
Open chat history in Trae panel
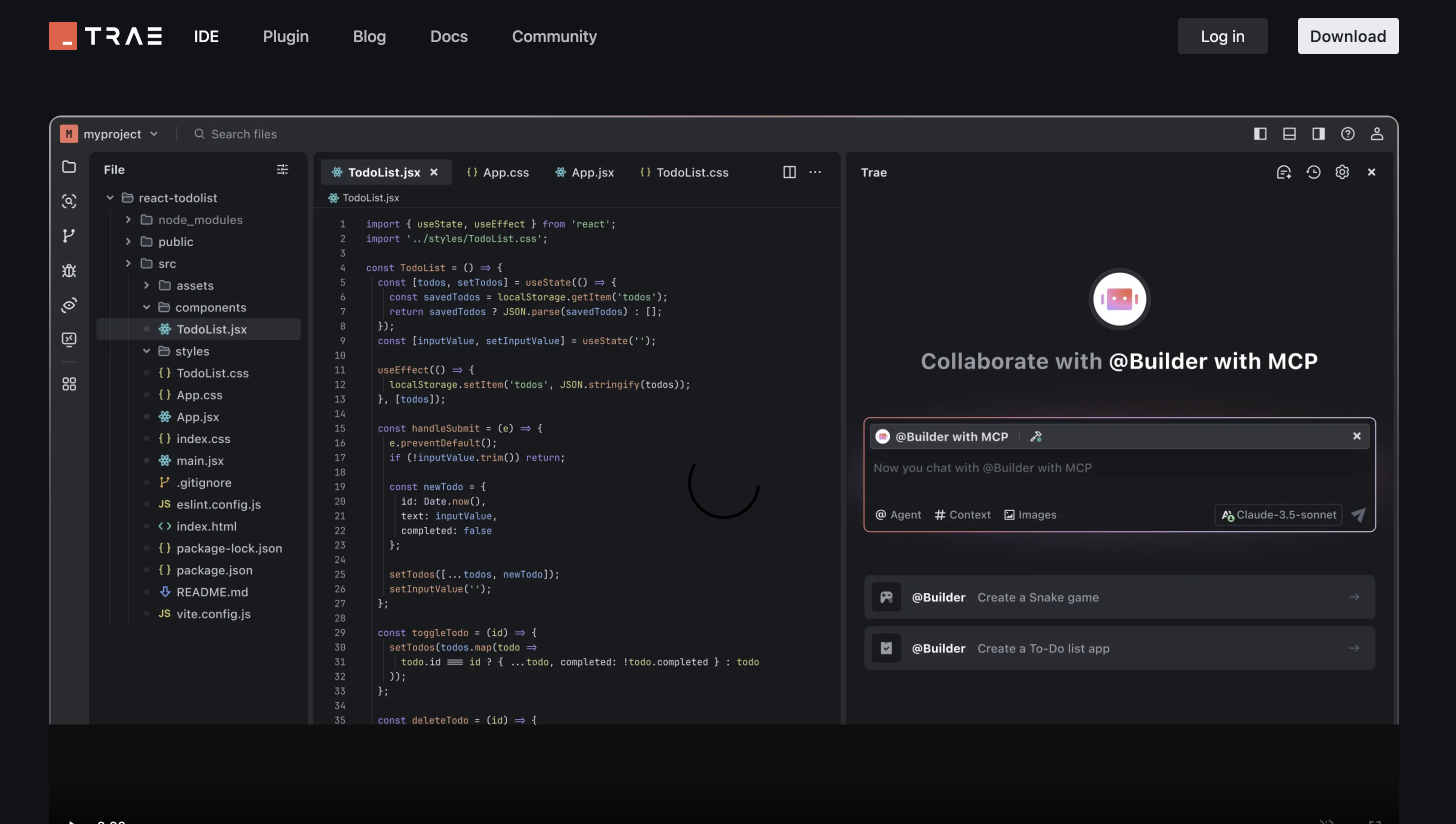(1313, 172)
